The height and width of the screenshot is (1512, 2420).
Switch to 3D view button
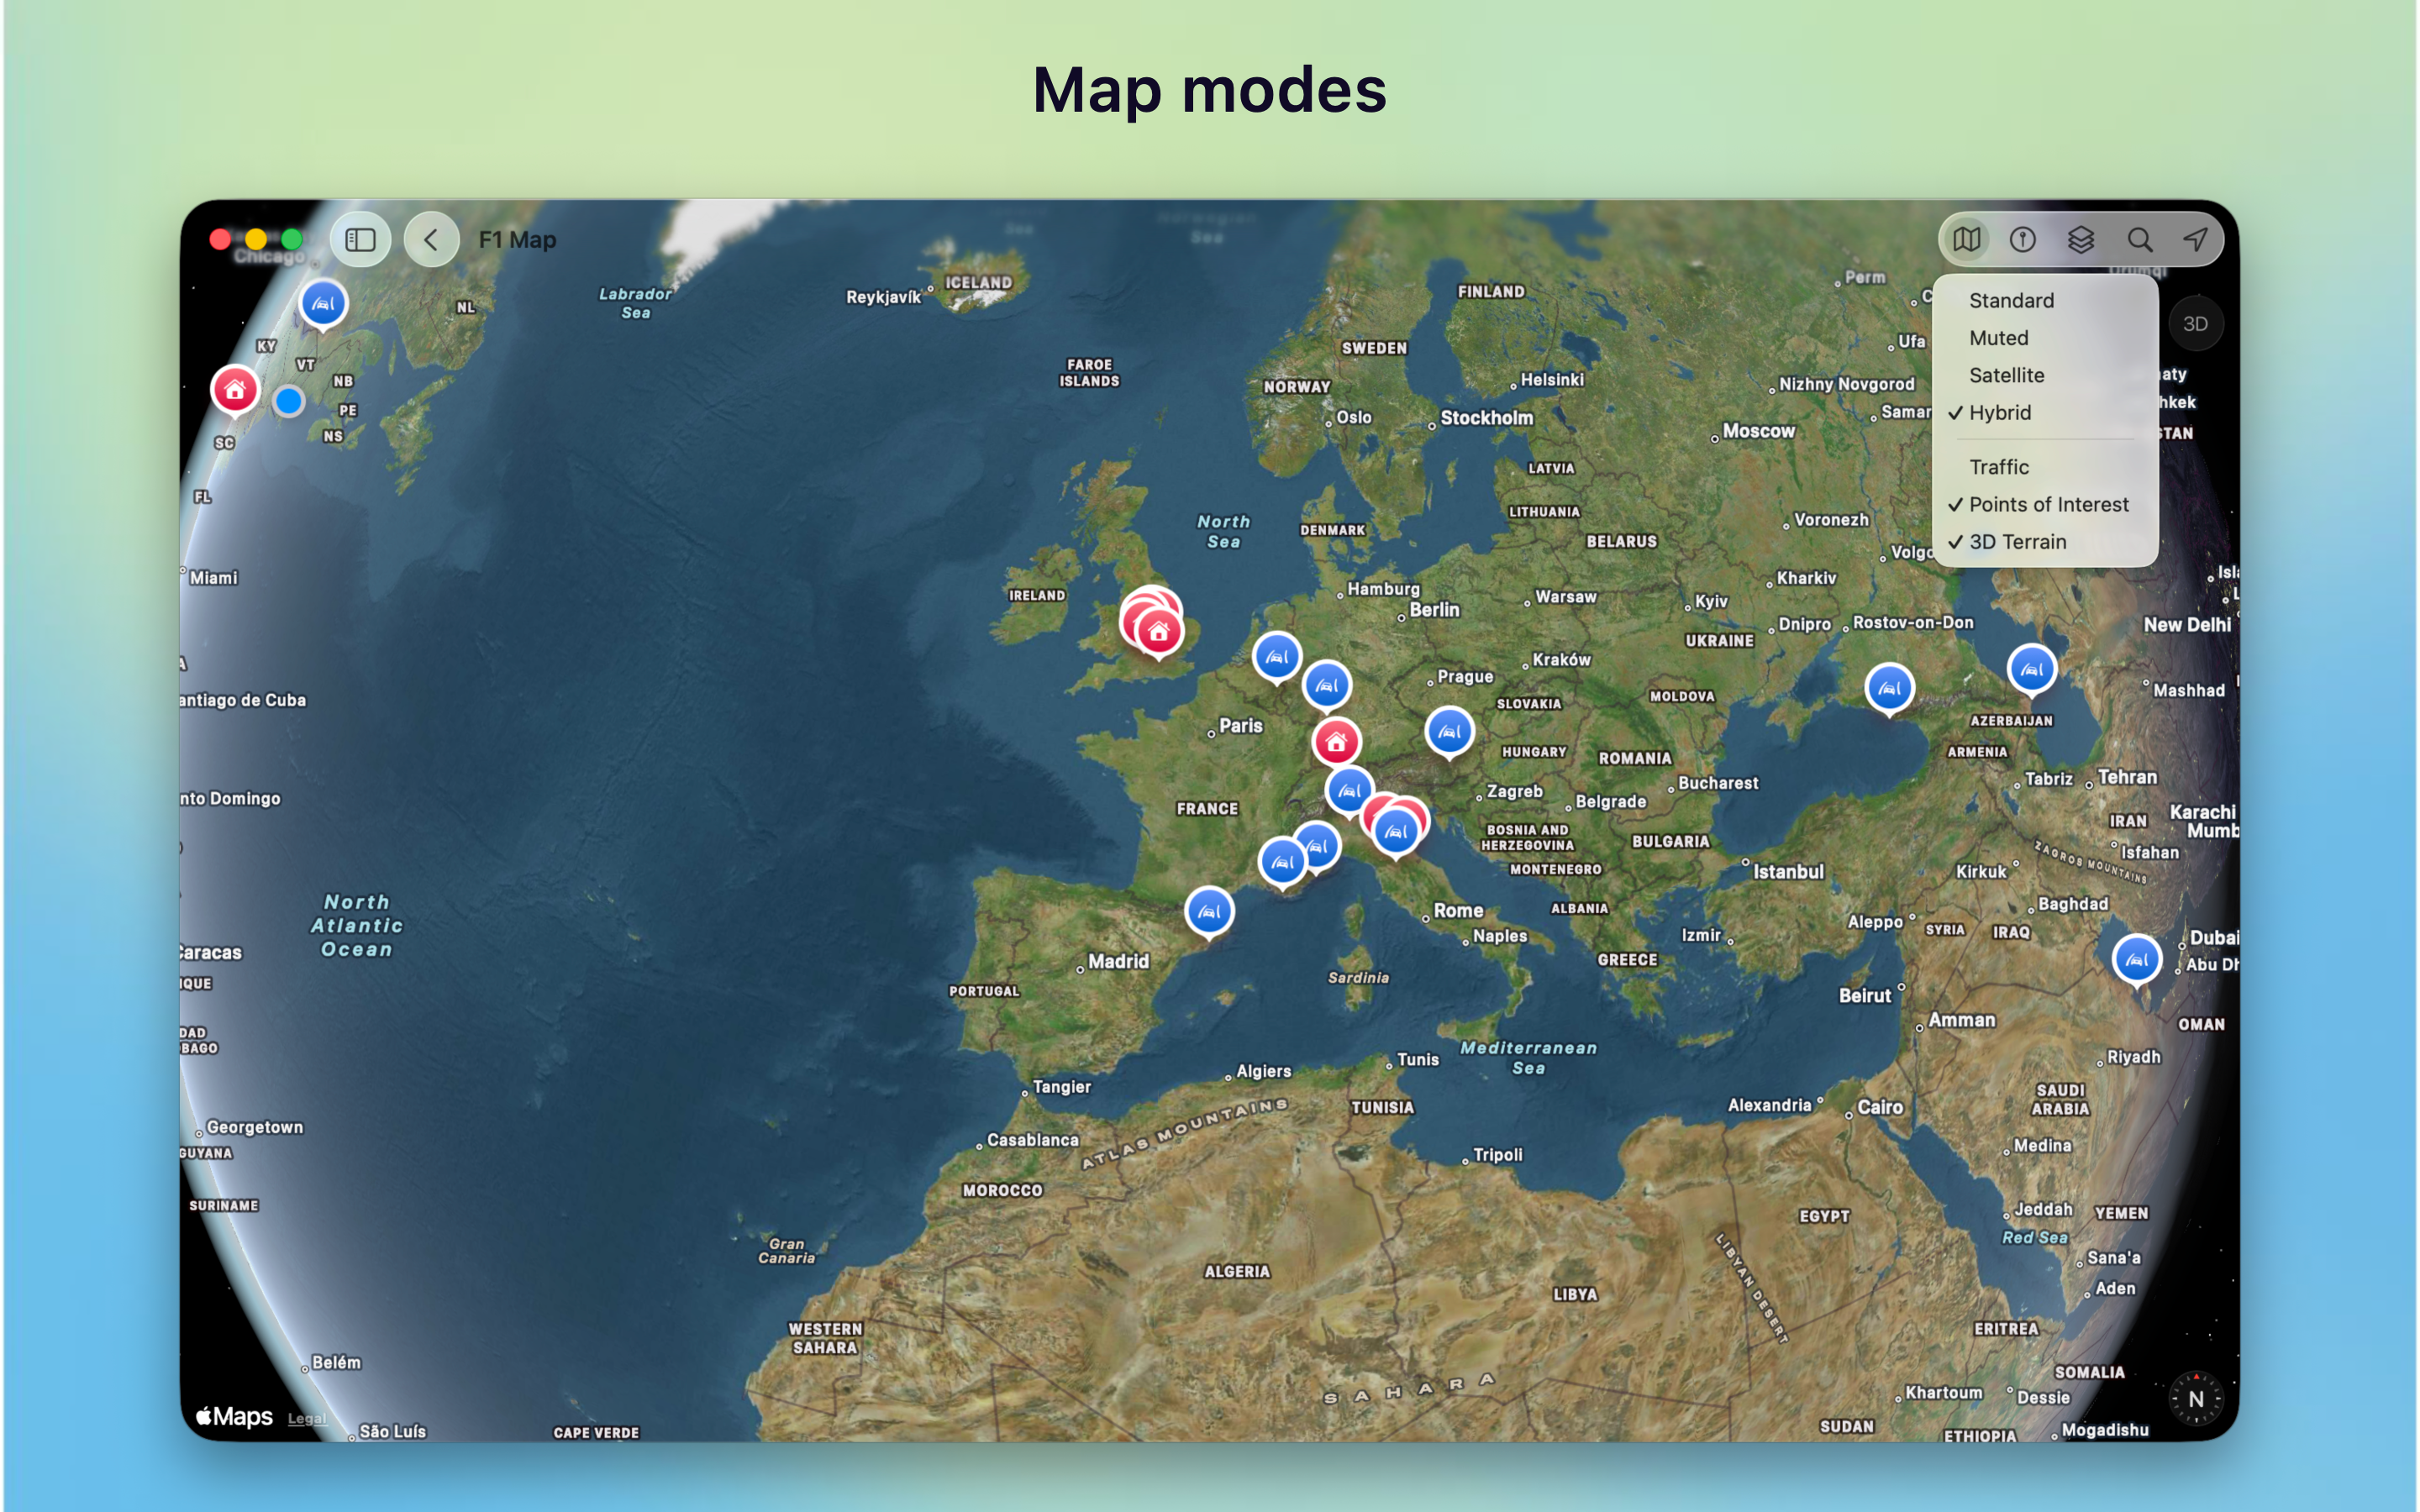pyautogui.click(x=2195, y=324)
